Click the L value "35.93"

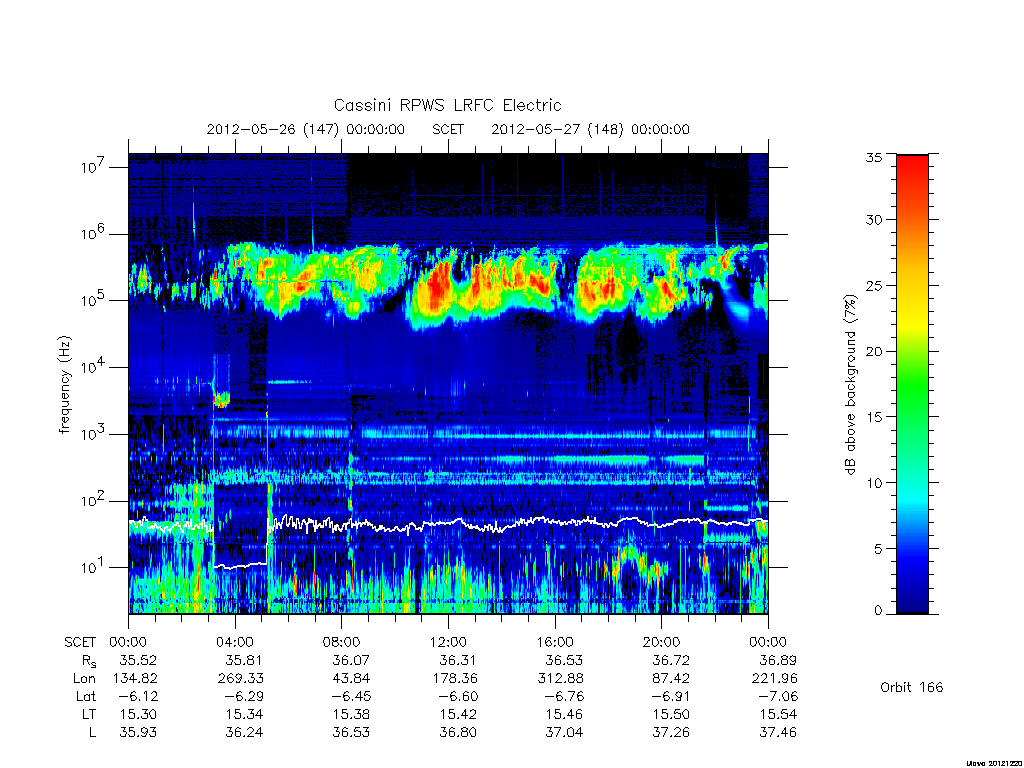(138, 733)
